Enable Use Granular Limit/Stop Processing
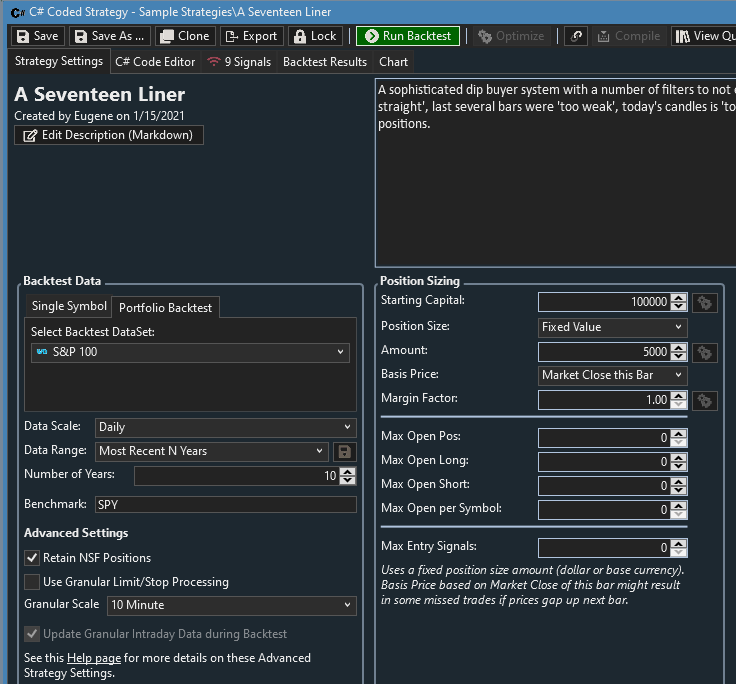The image size is (736, 684). pos(32,582)
